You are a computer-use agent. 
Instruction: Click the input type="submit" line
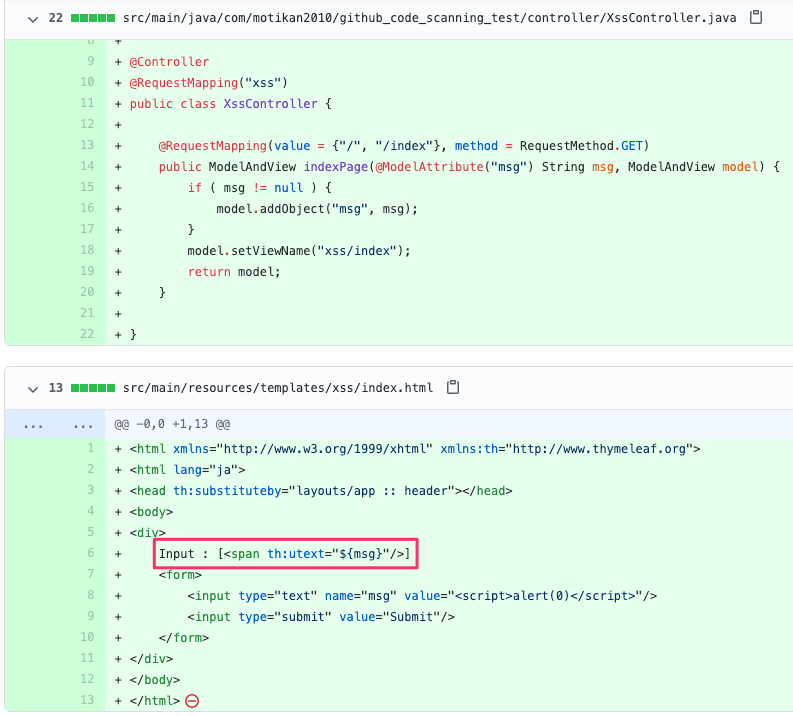(x=321, y=617)
